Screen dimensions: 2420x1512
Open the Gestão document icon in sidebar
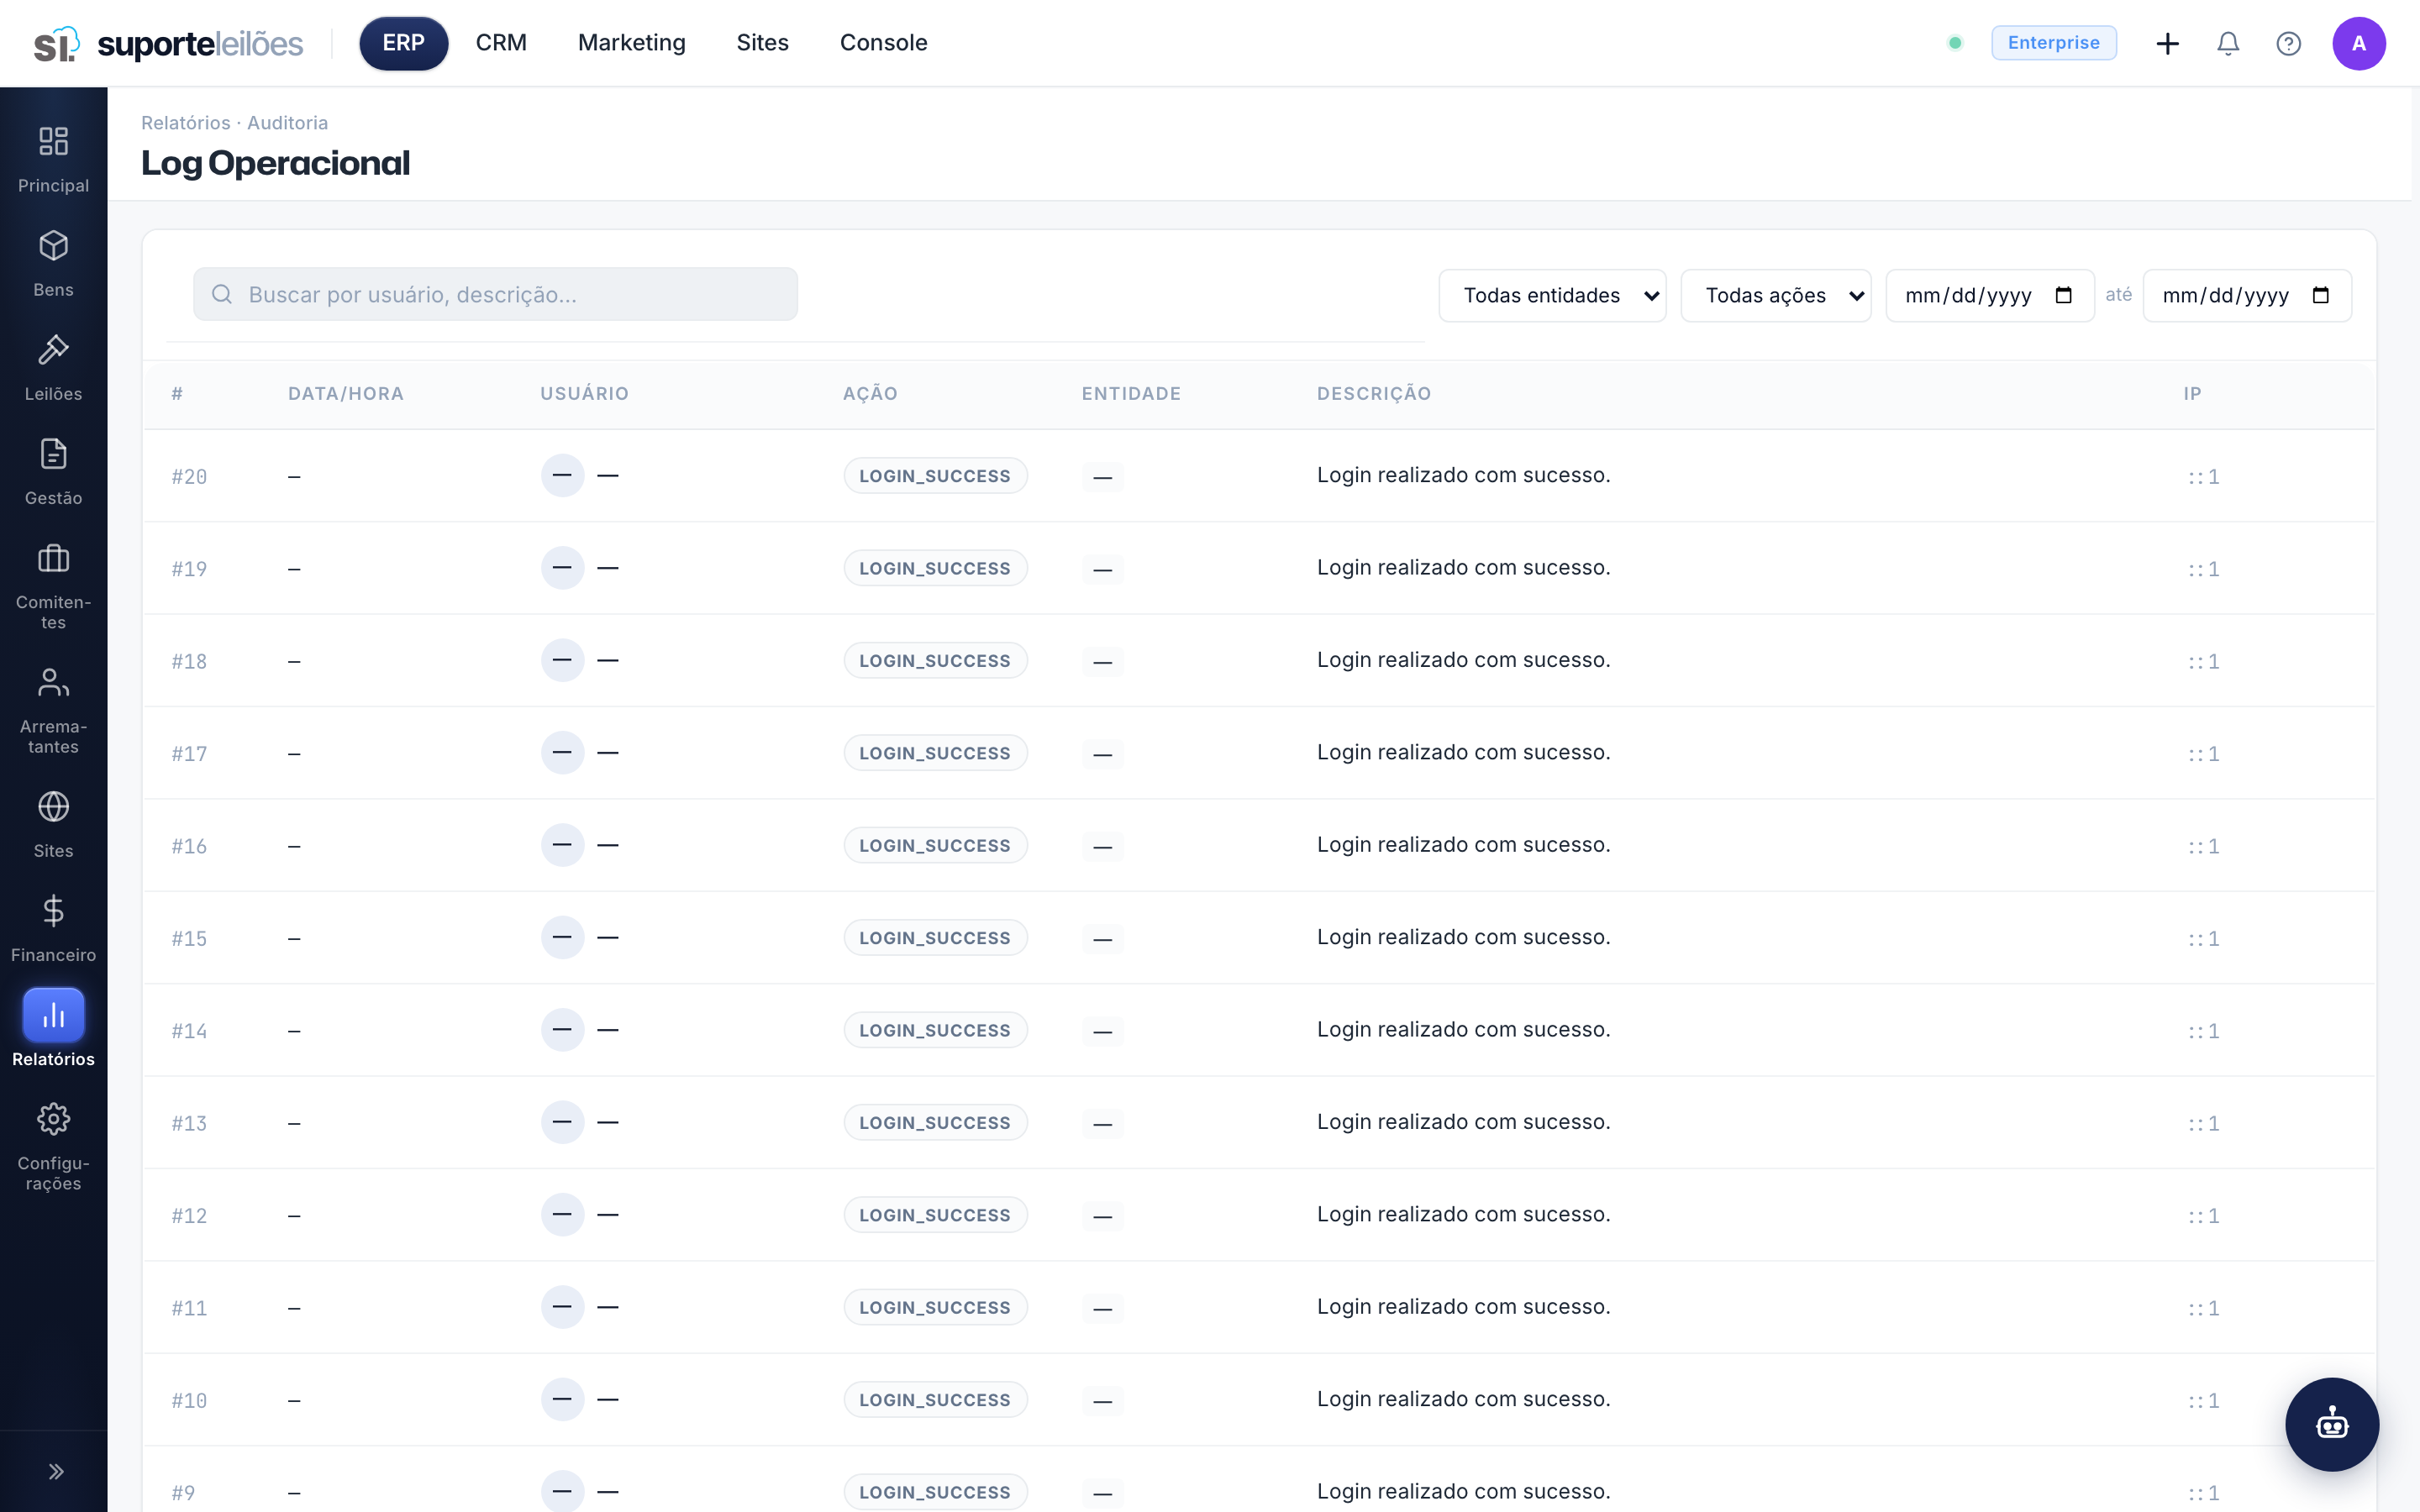[53, 453]
